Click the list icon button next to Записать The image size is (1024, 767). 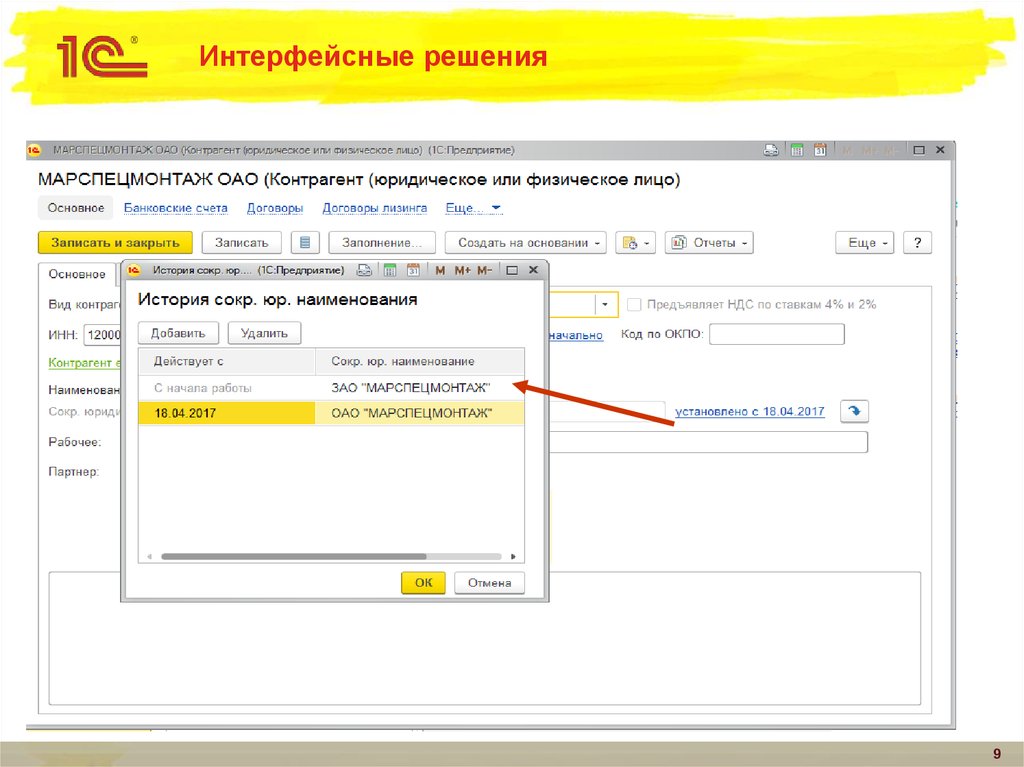click(x=305, y=243)
